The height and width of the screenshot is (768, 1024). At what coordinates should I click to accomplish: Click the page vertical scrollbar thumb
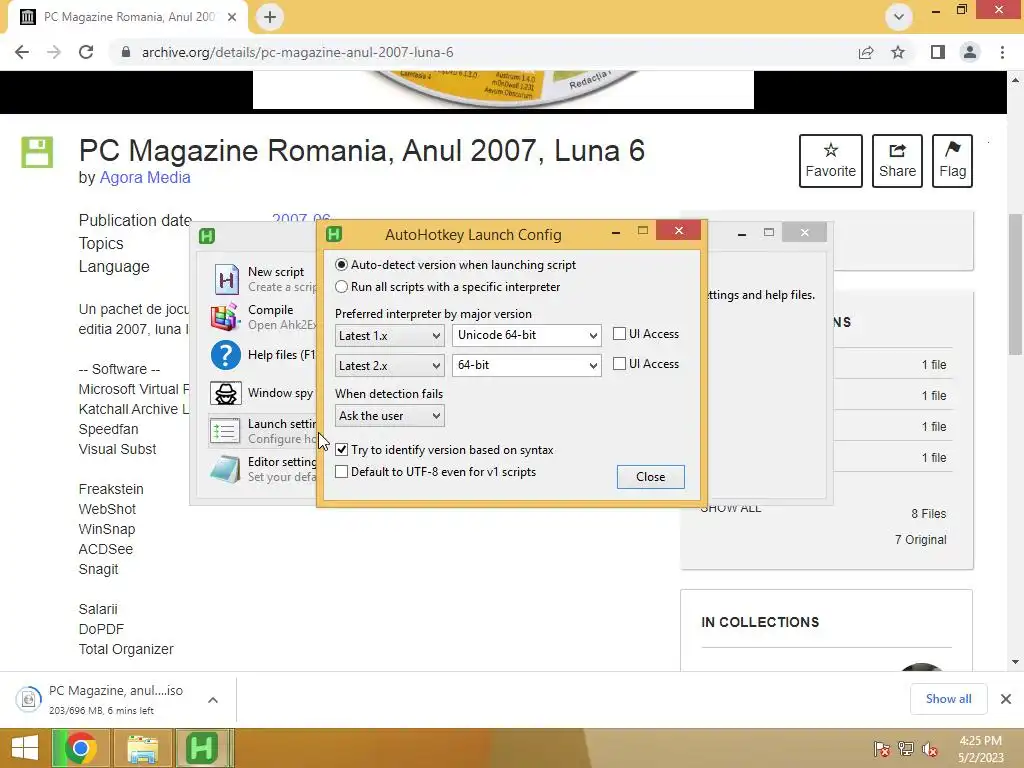[1015, 284]
